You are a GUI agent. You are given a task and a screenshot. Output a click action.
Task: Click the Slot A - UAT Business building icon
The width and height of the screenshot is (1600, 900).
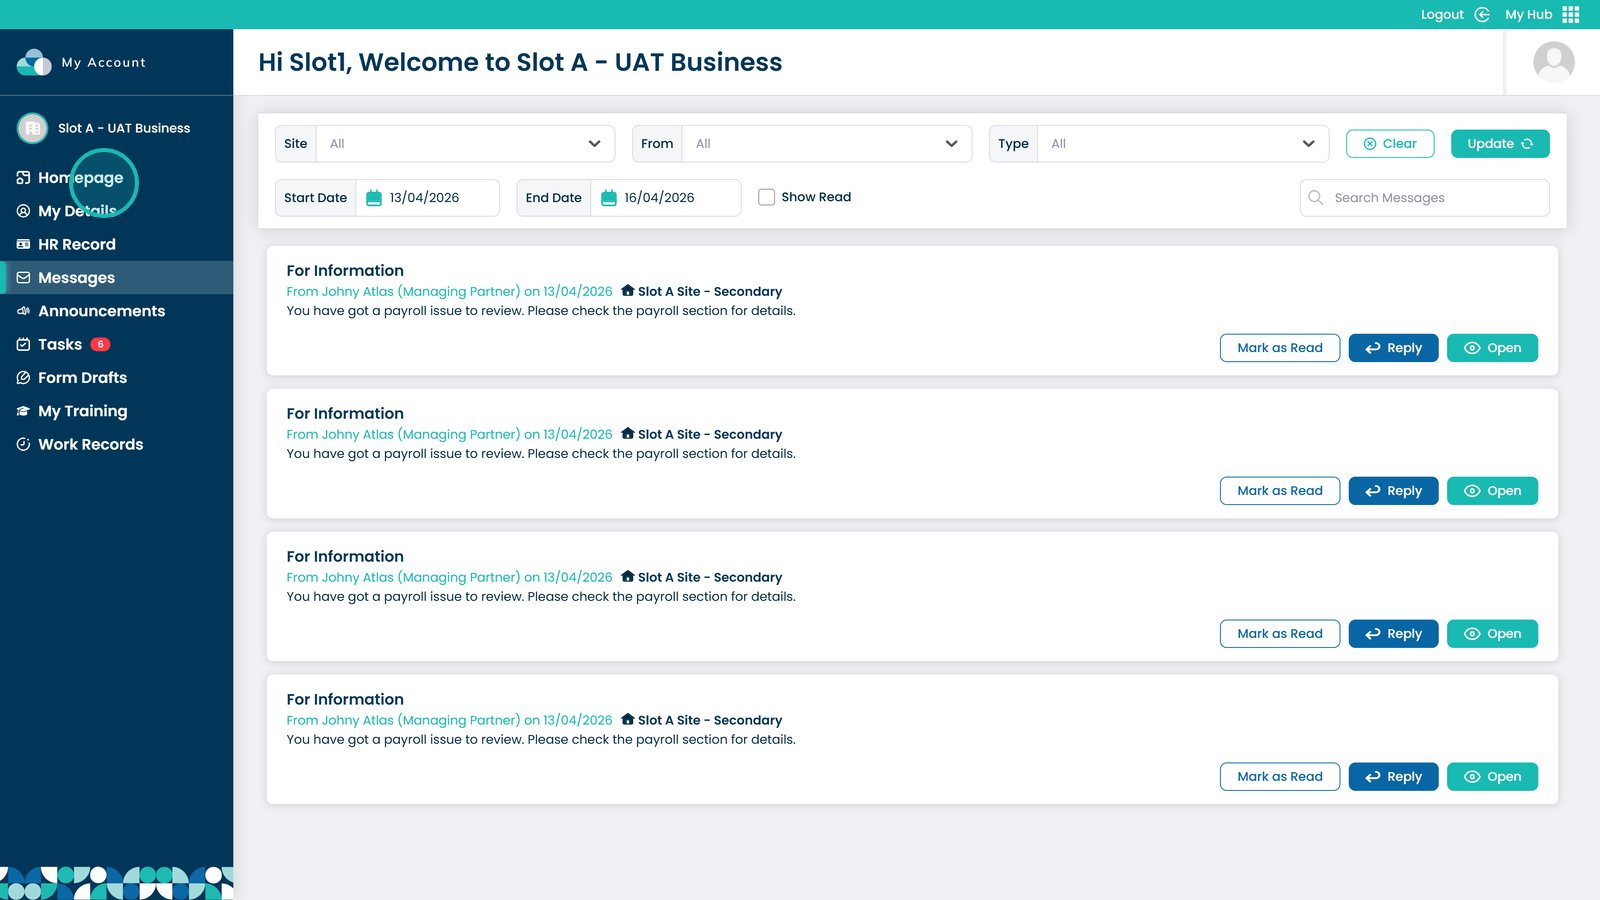[33, 128]
